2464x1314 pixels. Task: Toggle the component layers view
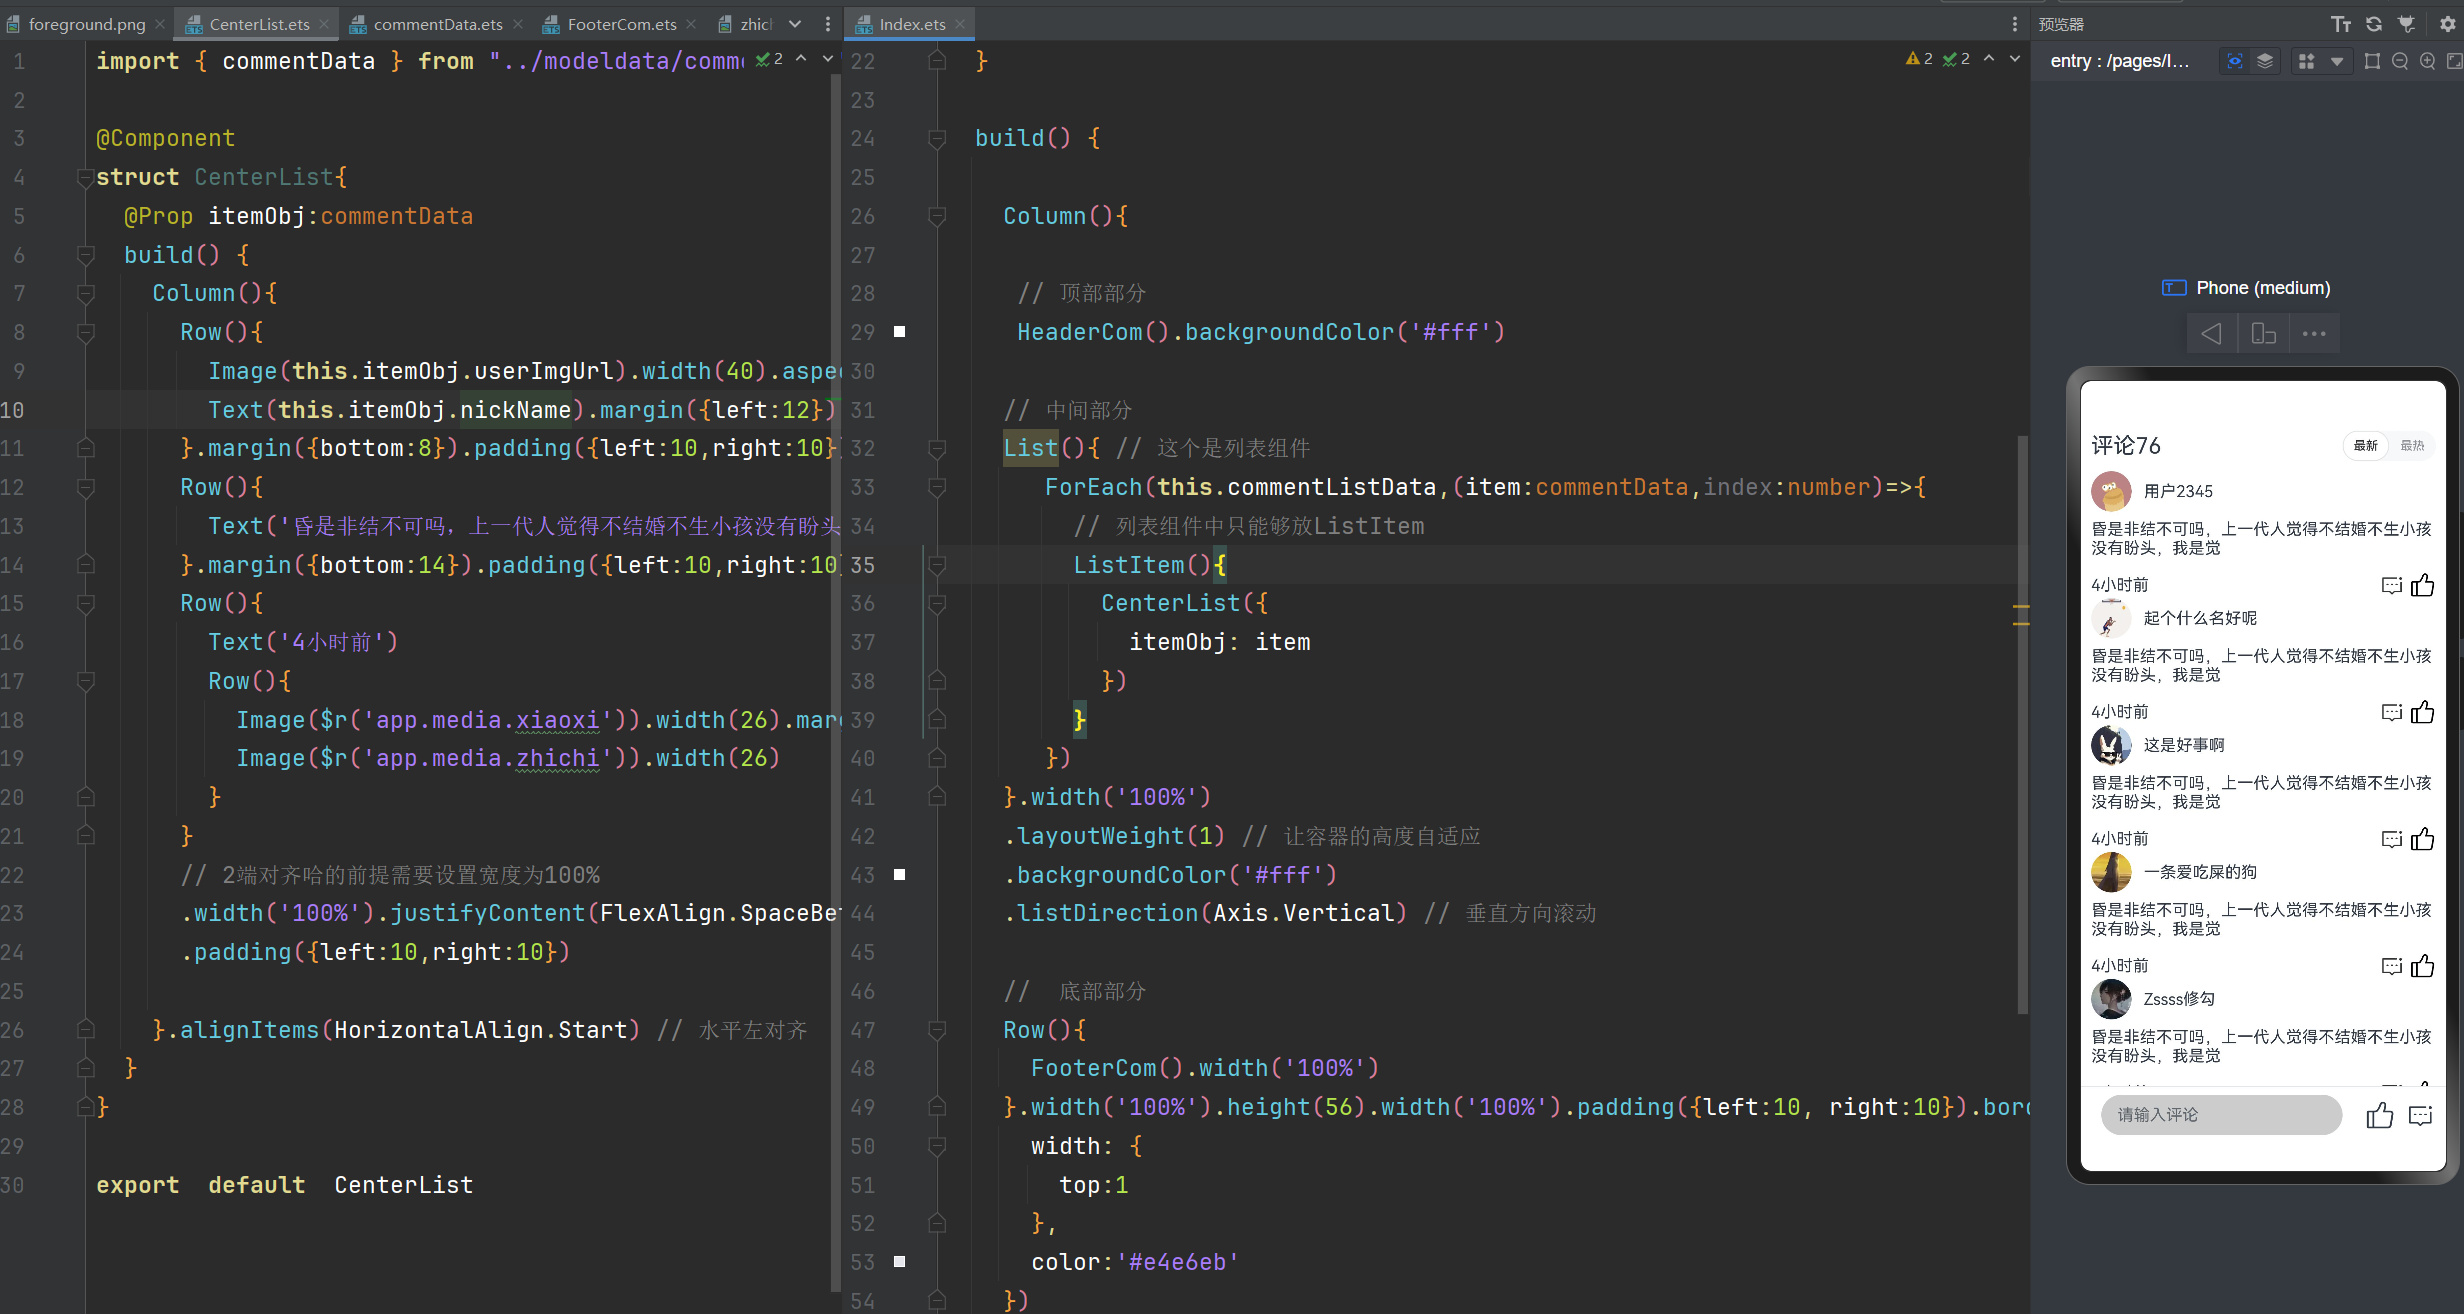tap(2265, 61)
